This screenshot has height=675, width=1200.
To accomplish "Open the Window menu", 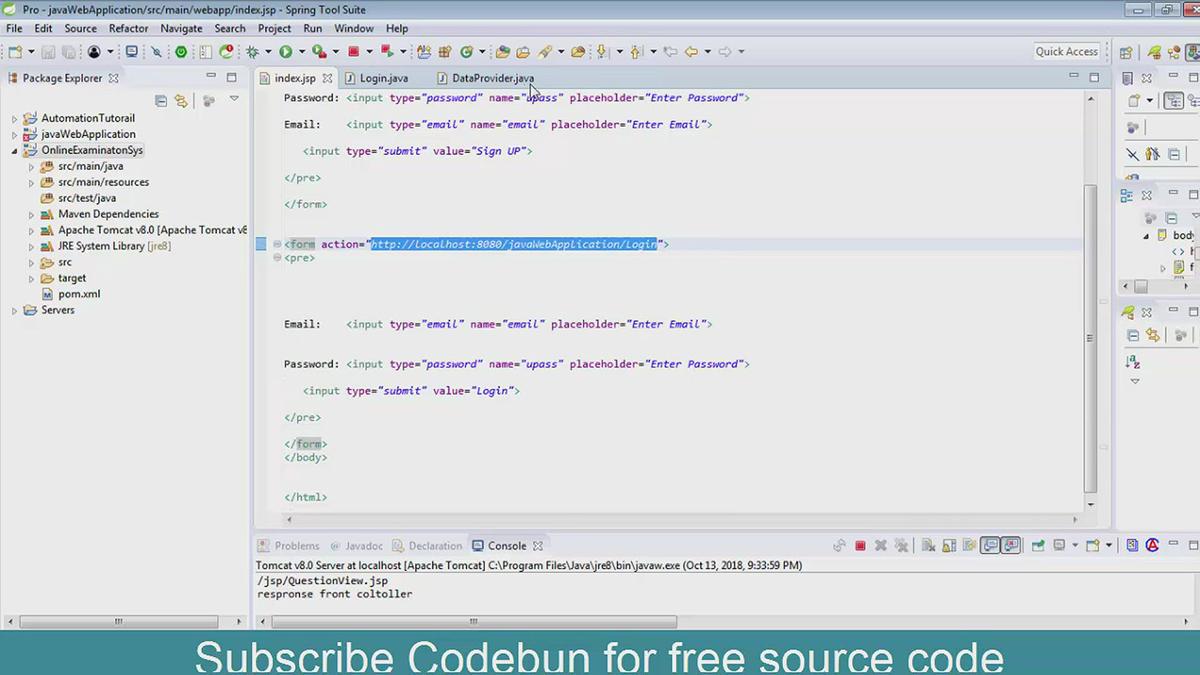I will pyautogui.click(x=354, y=28).
